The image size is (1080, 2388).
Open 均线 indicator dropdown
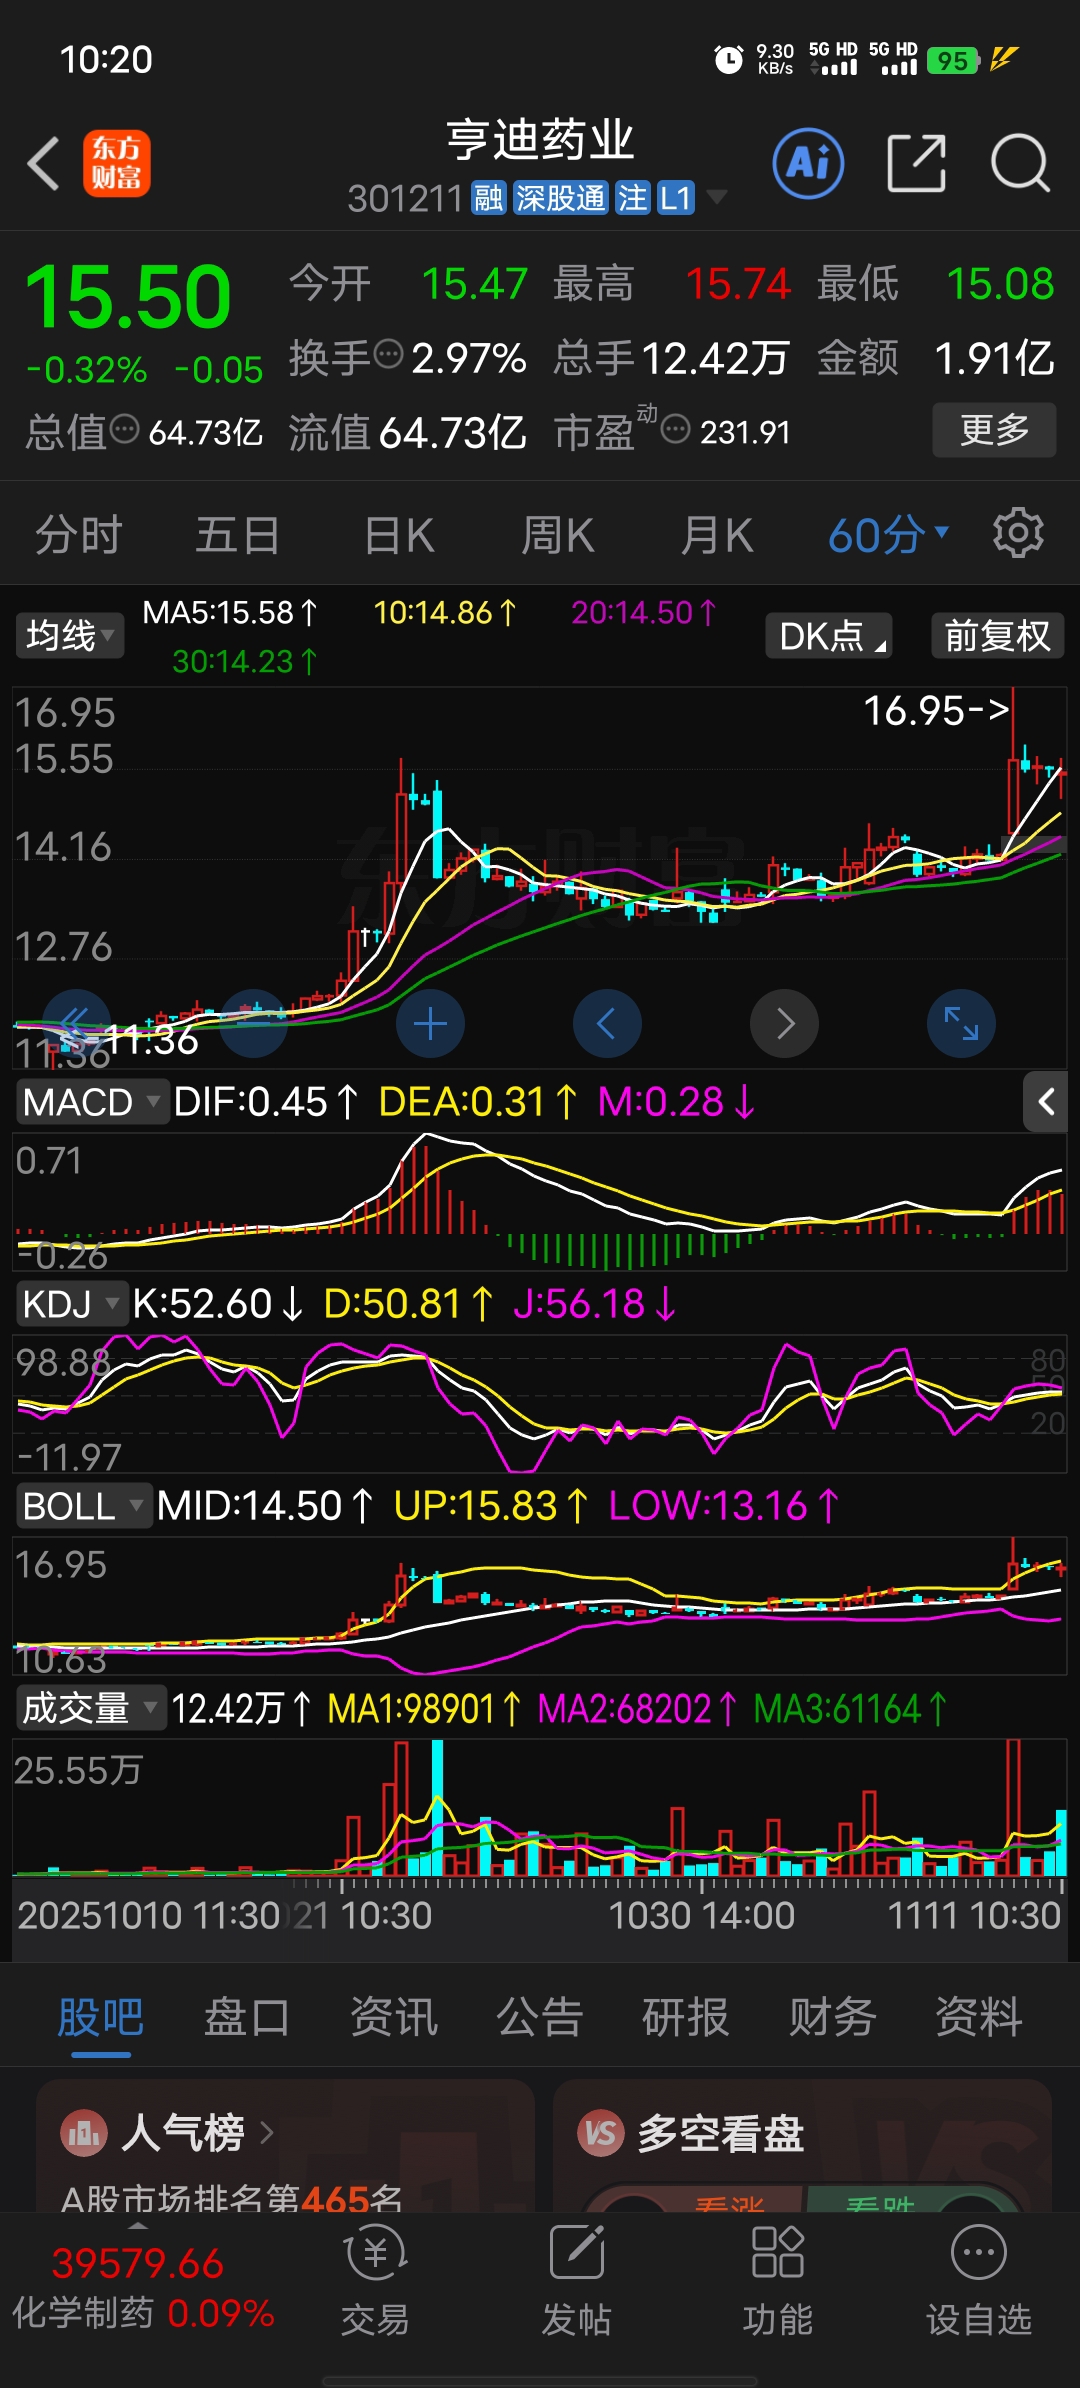coord(70,635)
